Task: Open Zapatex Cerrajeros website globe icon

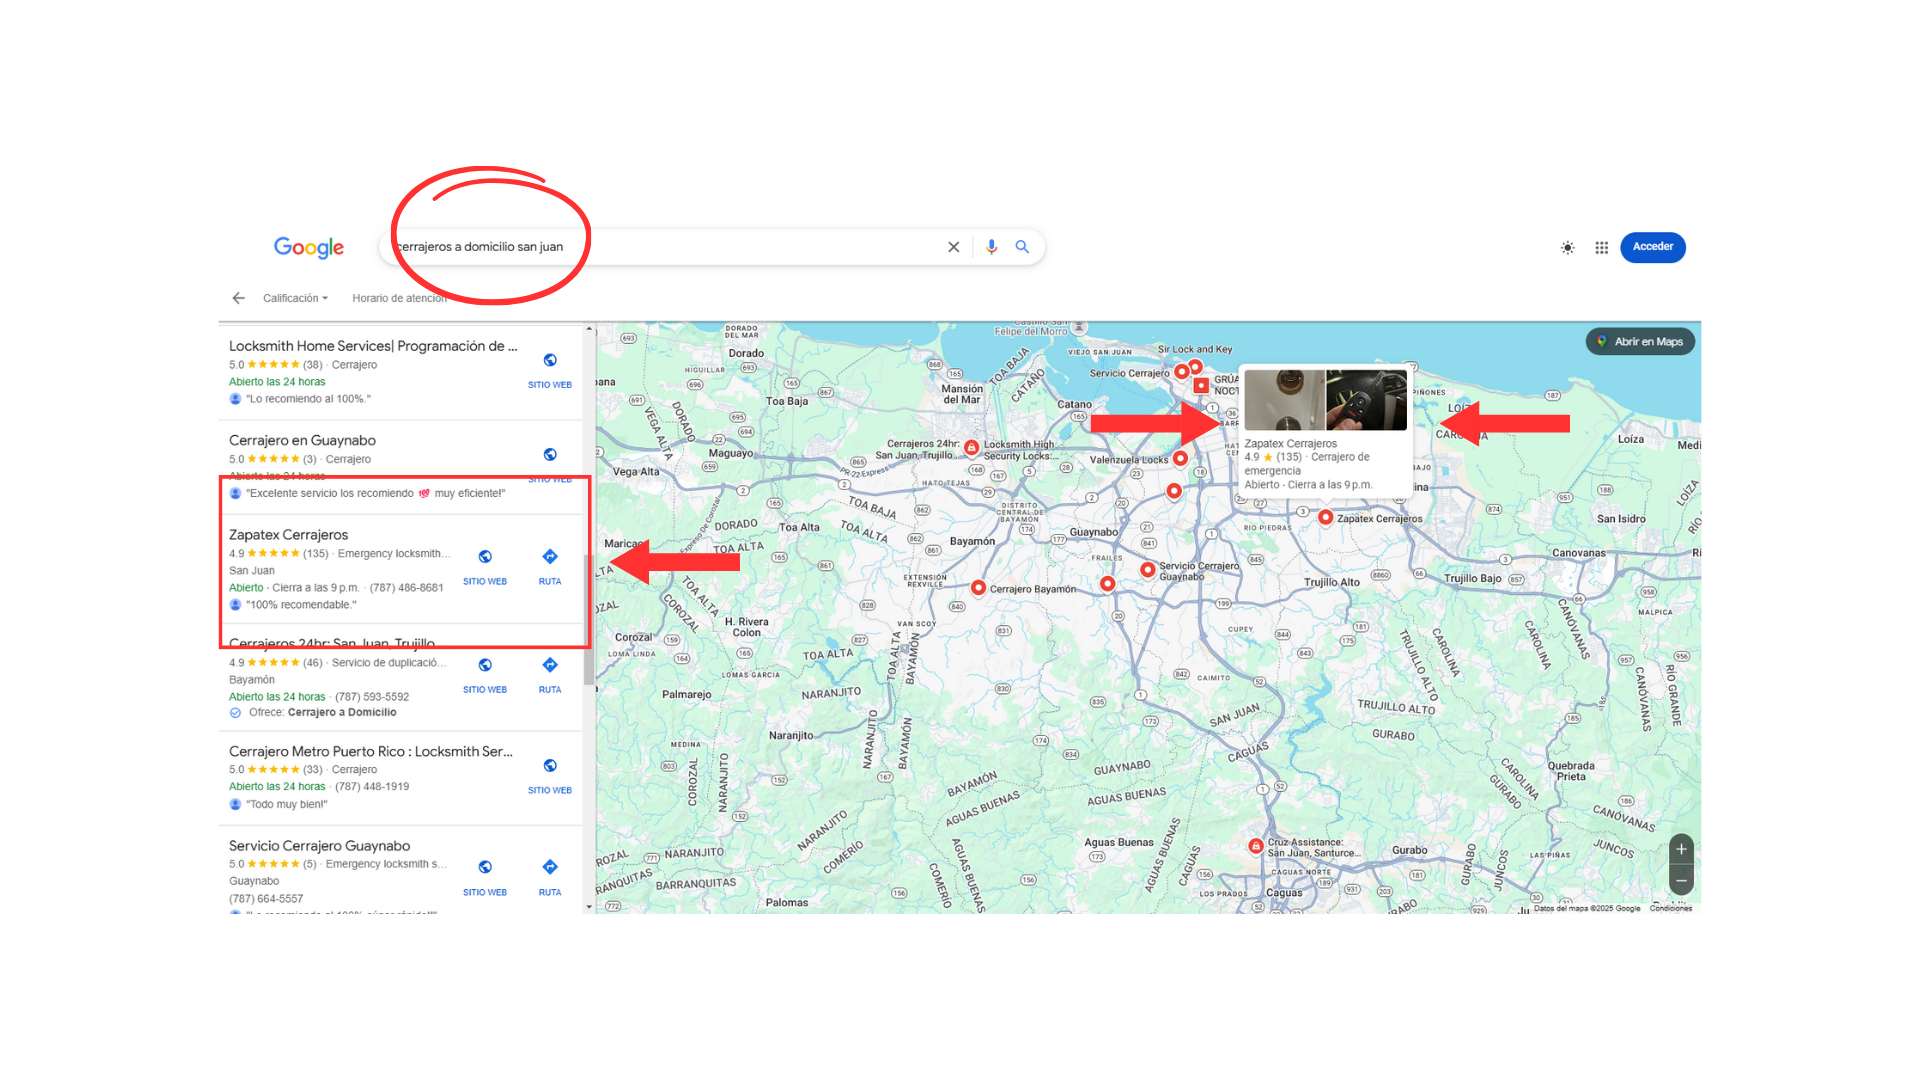Action: [x=485, y=557]
